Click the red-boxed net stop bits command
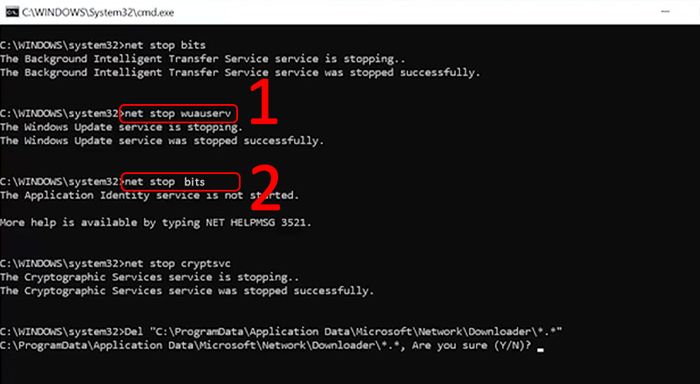 180,182
